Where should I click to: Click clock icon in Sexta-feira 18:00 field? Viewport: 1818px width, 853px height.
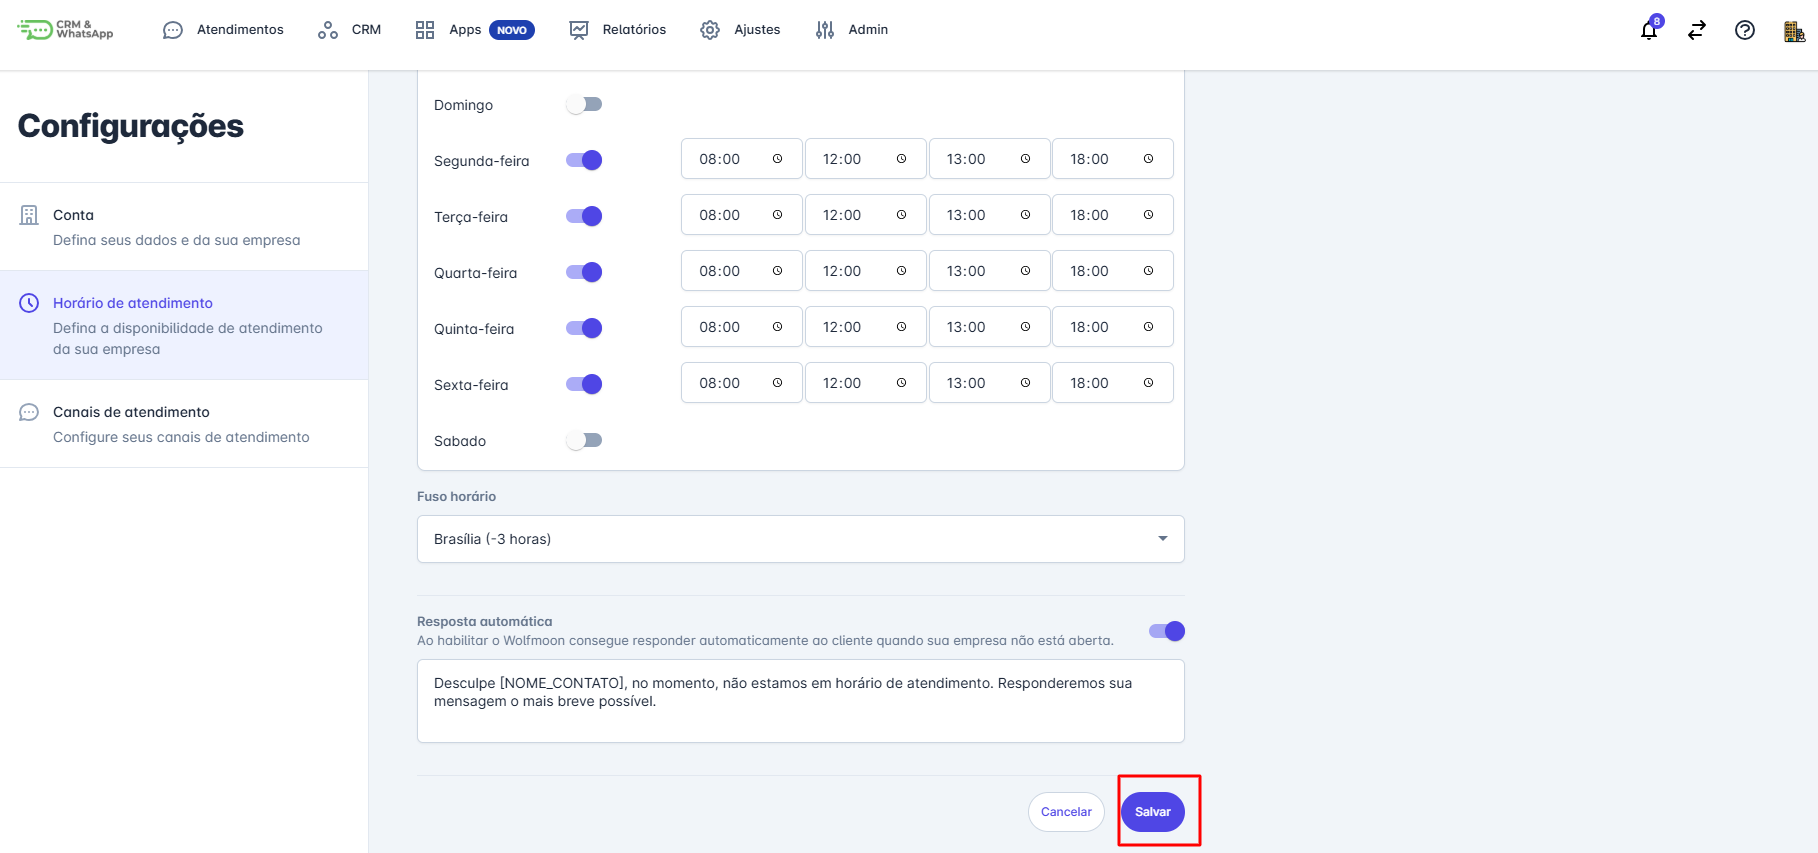point(1148,383)
